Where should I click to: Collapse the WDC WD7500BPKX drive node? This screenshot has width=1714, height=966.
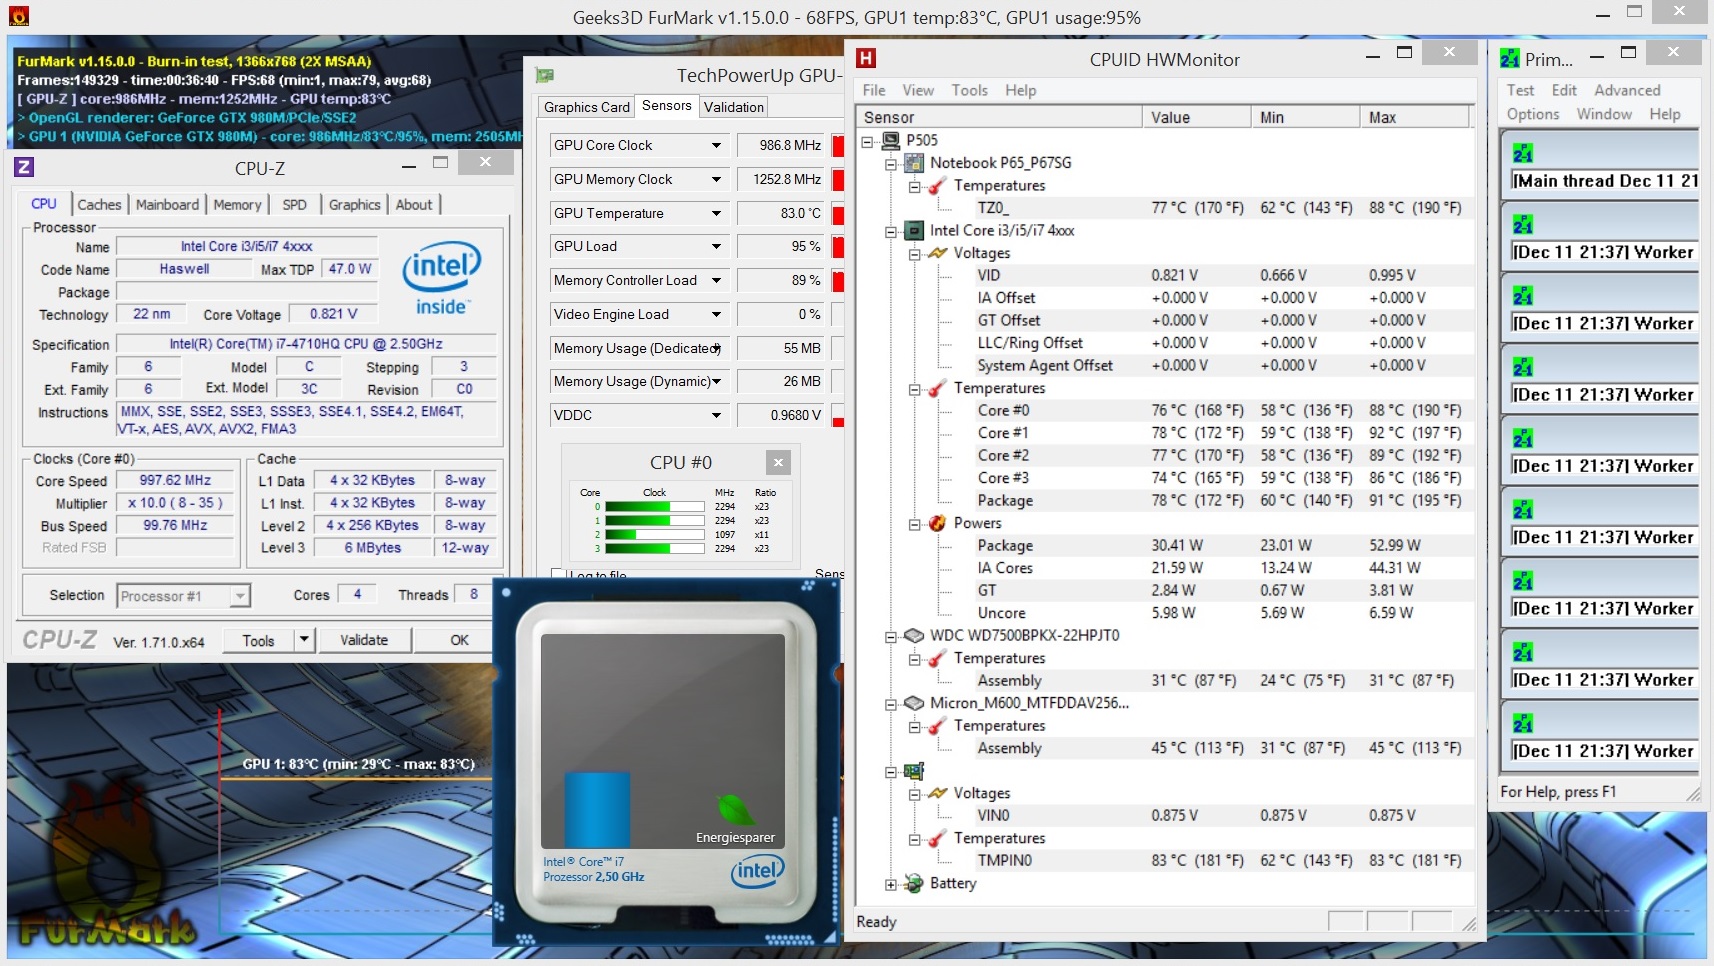coord(890,636)
